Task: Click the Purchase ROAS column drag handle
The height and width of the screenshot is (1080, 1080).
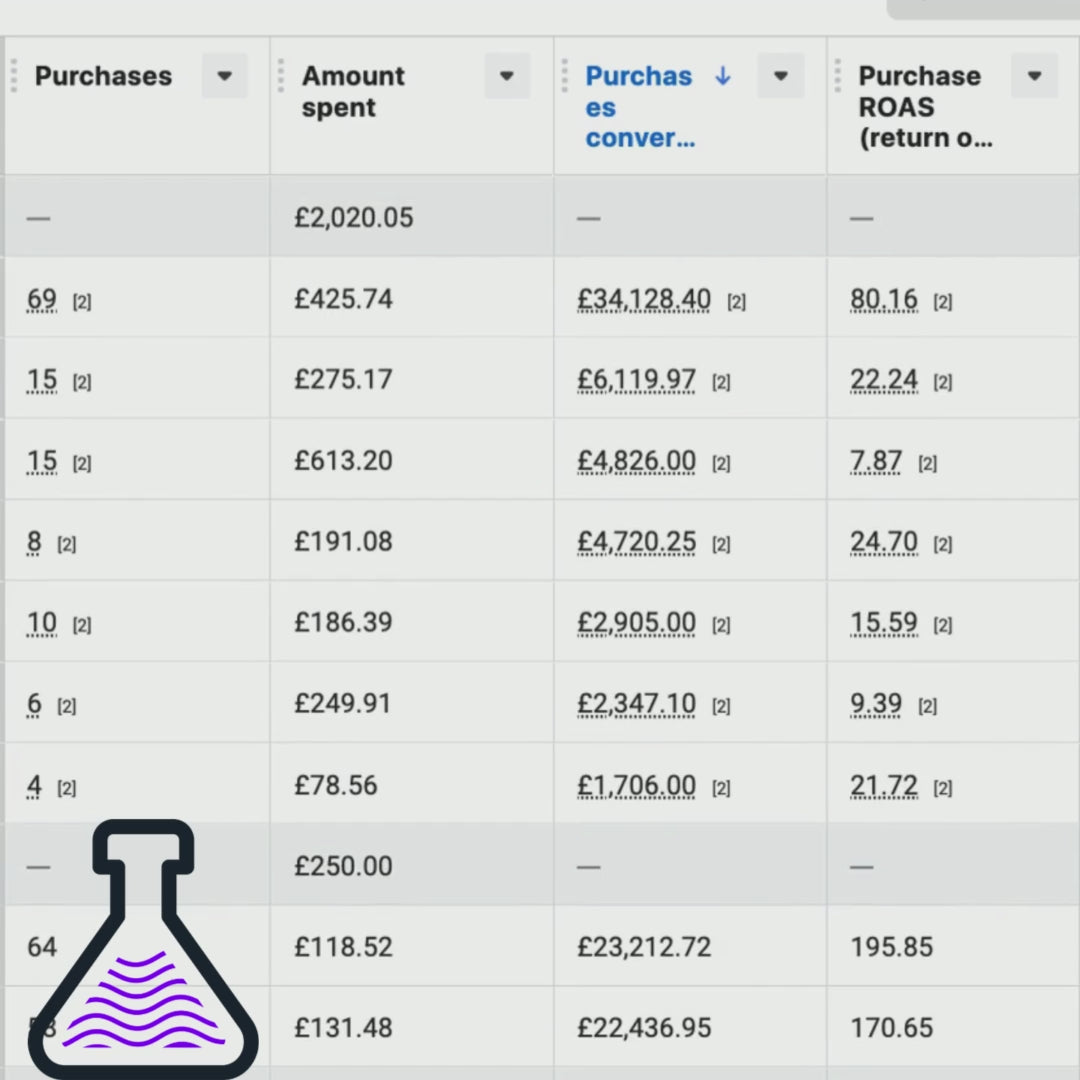Action: pos(838,76)
